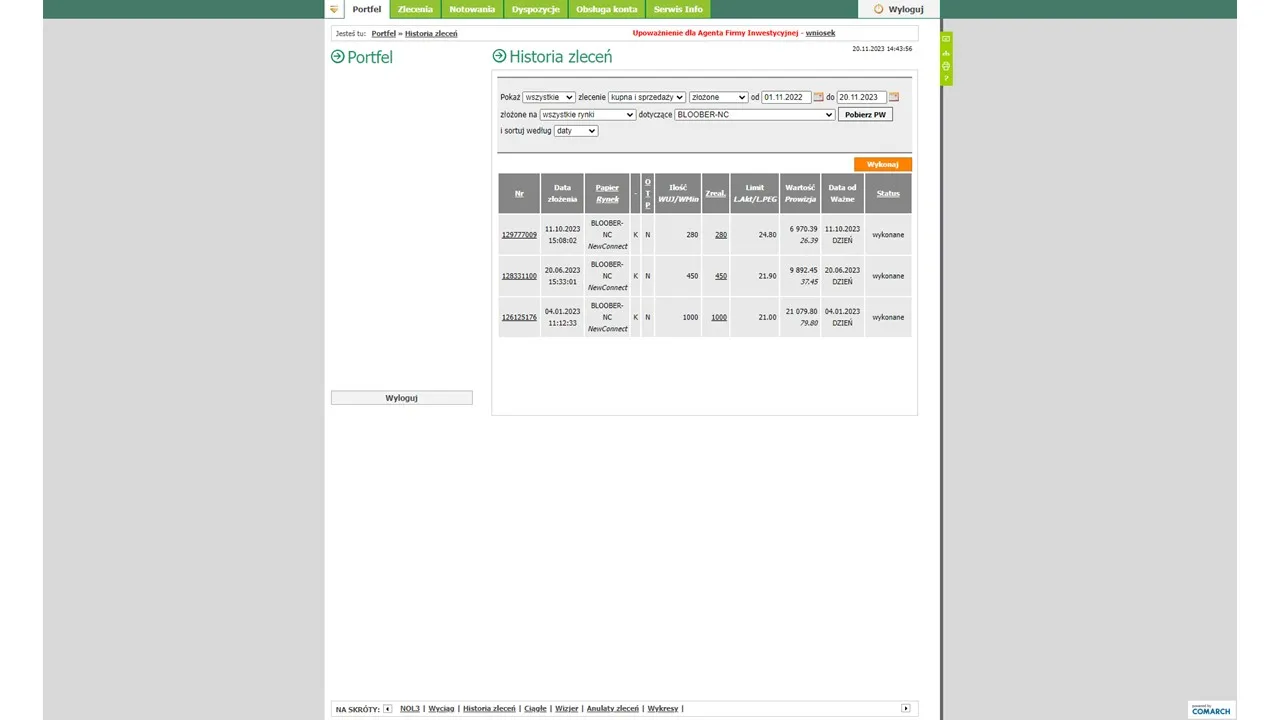Click the dropdown arrow icon left of Portfel tab
Screen dimensions: 1280x720
point(334,9)
